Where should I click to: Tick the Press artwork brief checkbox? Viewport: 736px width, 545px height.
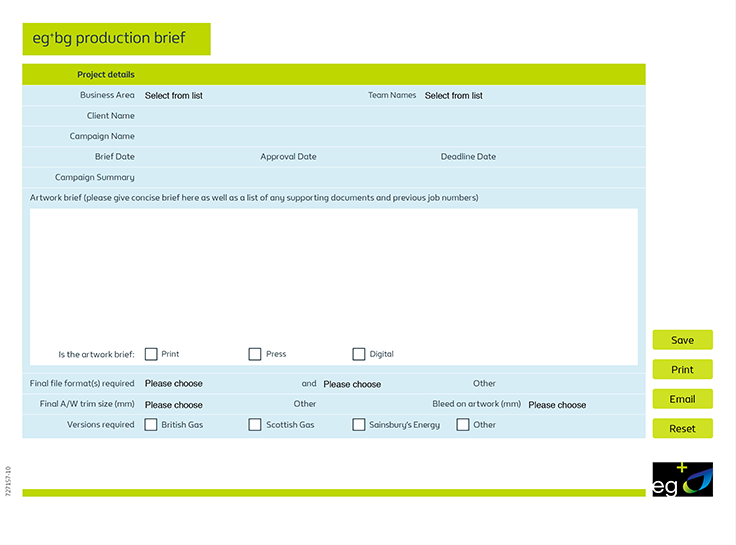point(255,354)
